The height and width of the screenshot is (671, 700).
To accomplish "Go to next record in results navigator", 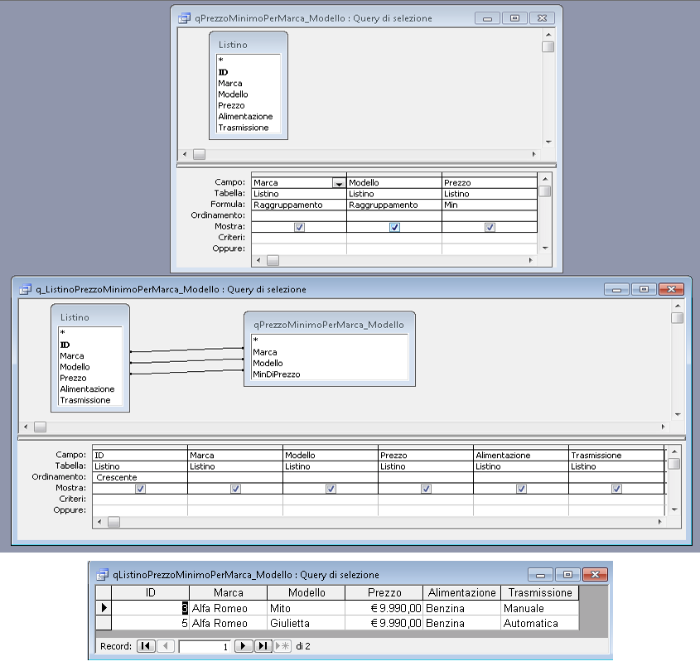I will coord(243,646).
